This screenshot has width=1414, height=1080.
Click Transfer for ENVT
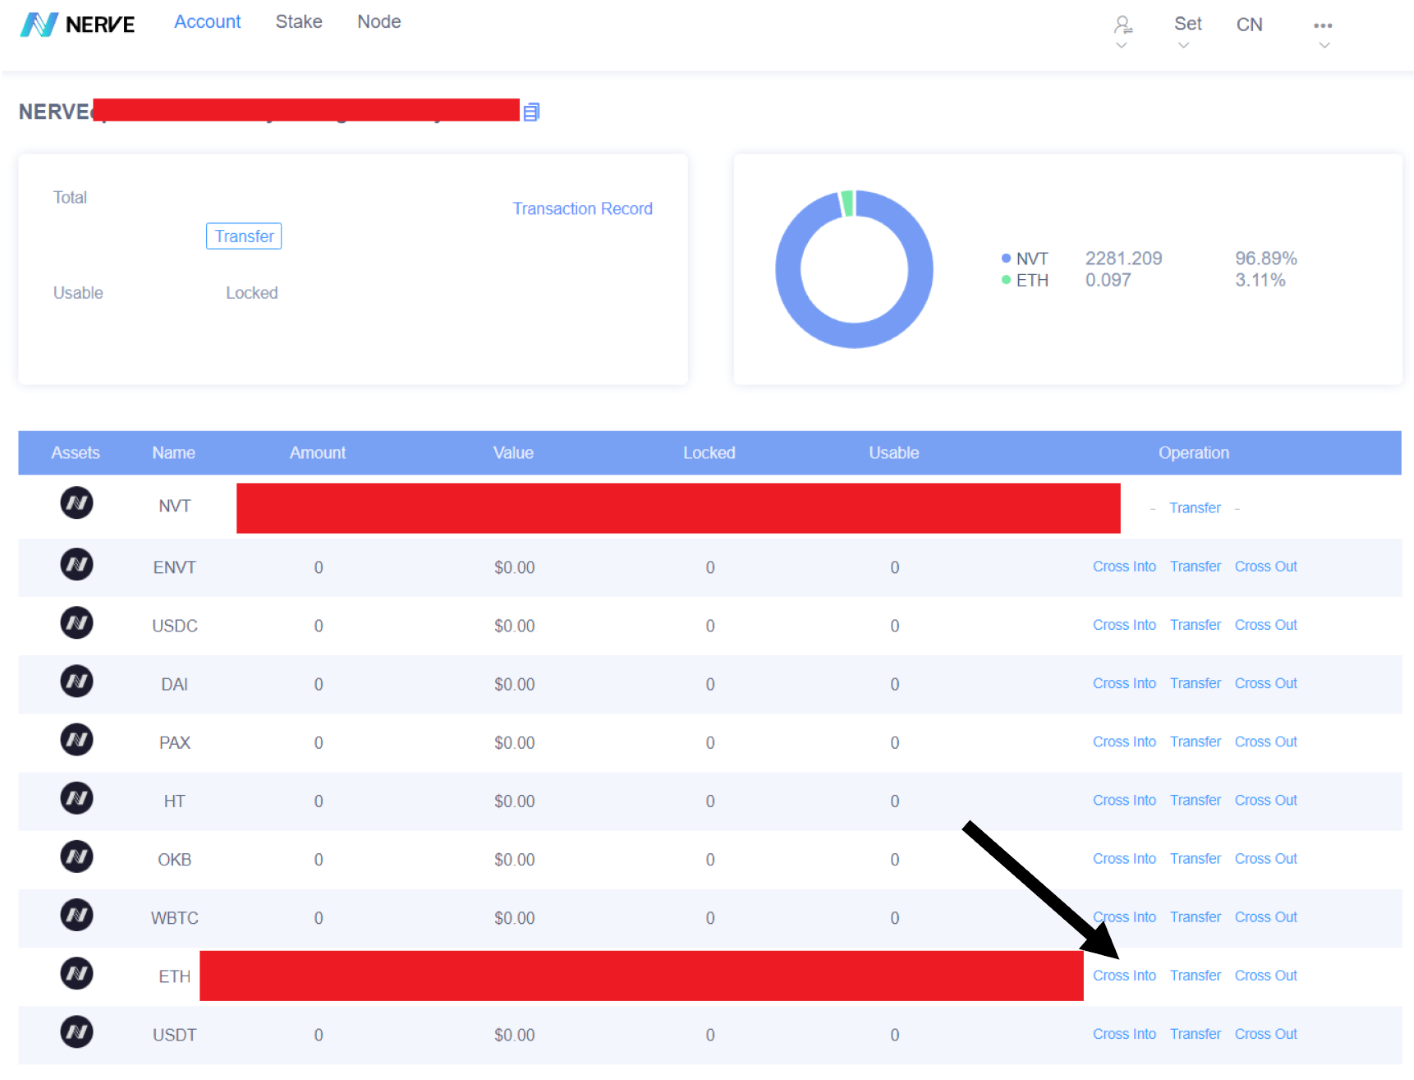pos(1195,566)
